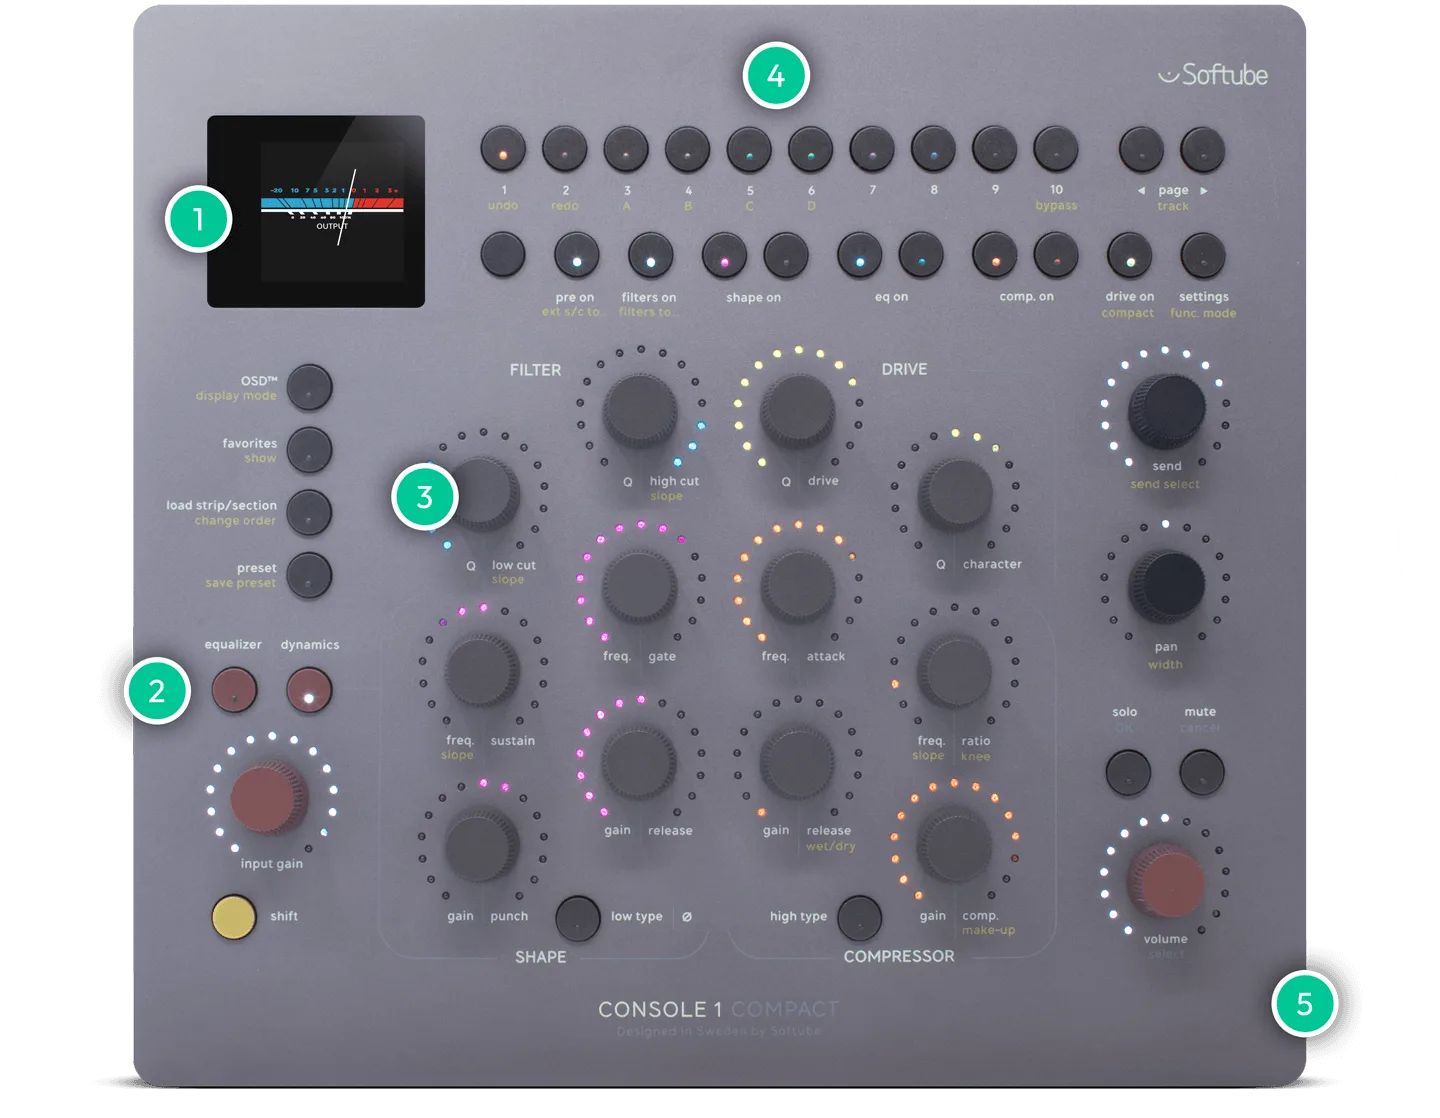Hit track button 10 labeled bypass
1440x1118 pixels.
coord(1056,150)
